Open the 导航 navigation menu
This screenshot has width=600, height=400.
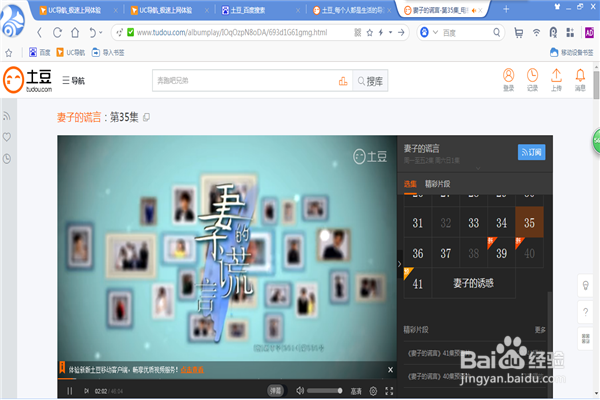coord(73,80)
